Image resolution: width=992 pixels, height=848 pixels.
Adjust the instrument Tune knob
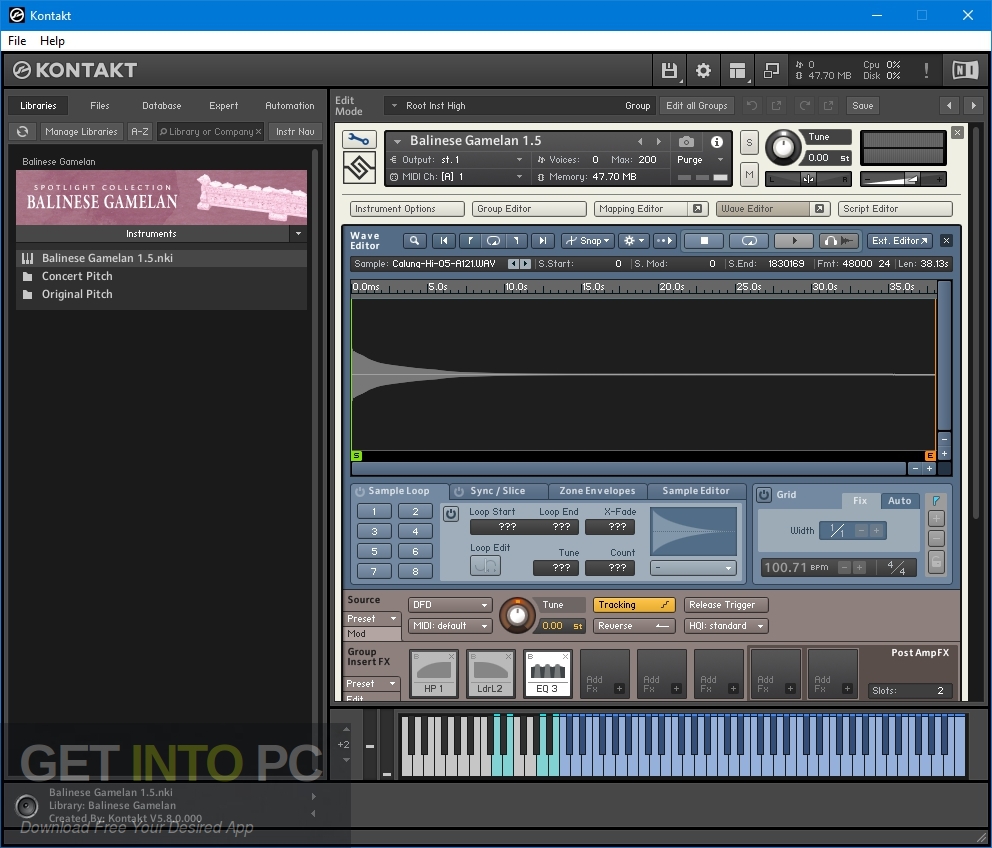click(783, 147)
